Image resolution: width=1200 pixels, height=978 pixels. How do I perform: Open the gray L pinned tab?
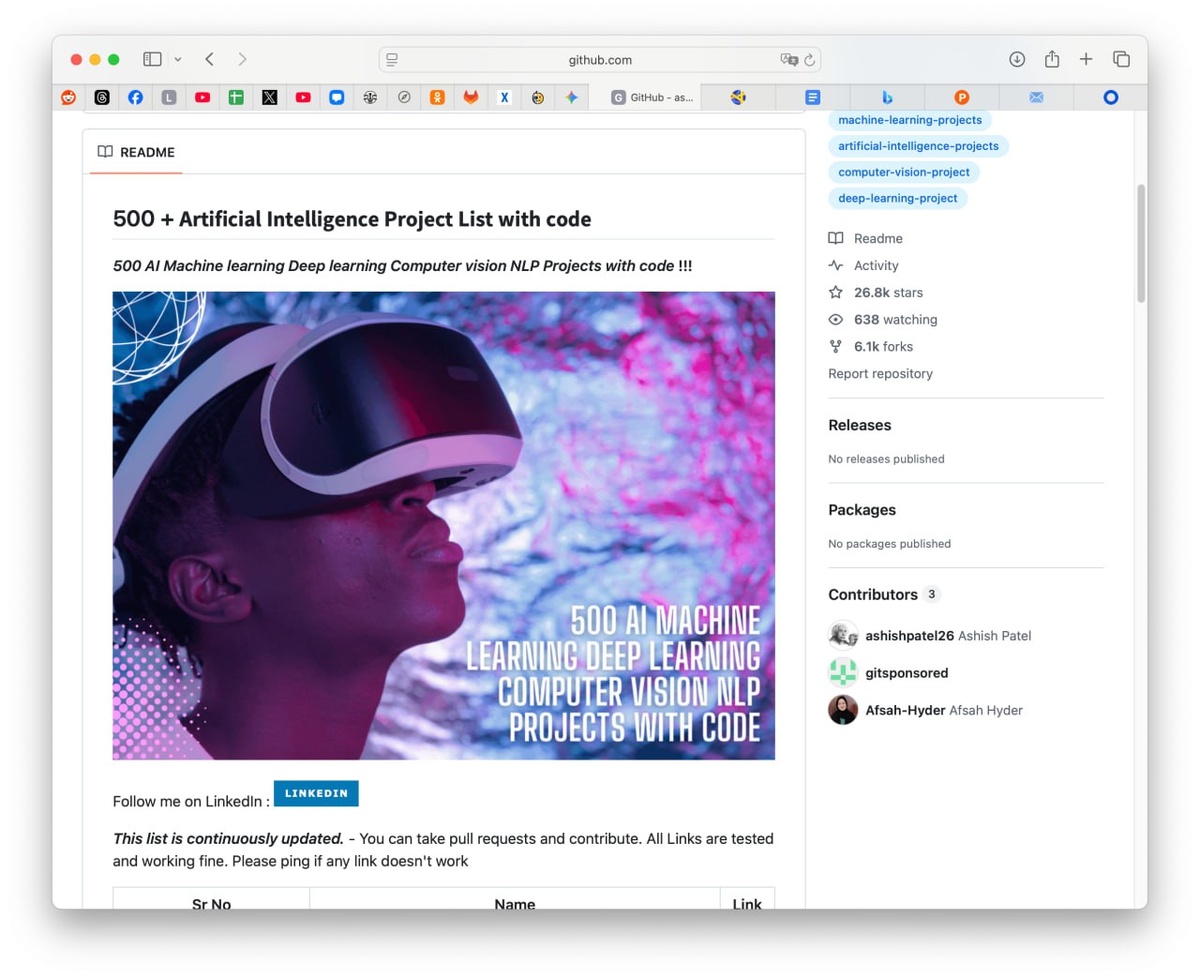tap(169, 97)
